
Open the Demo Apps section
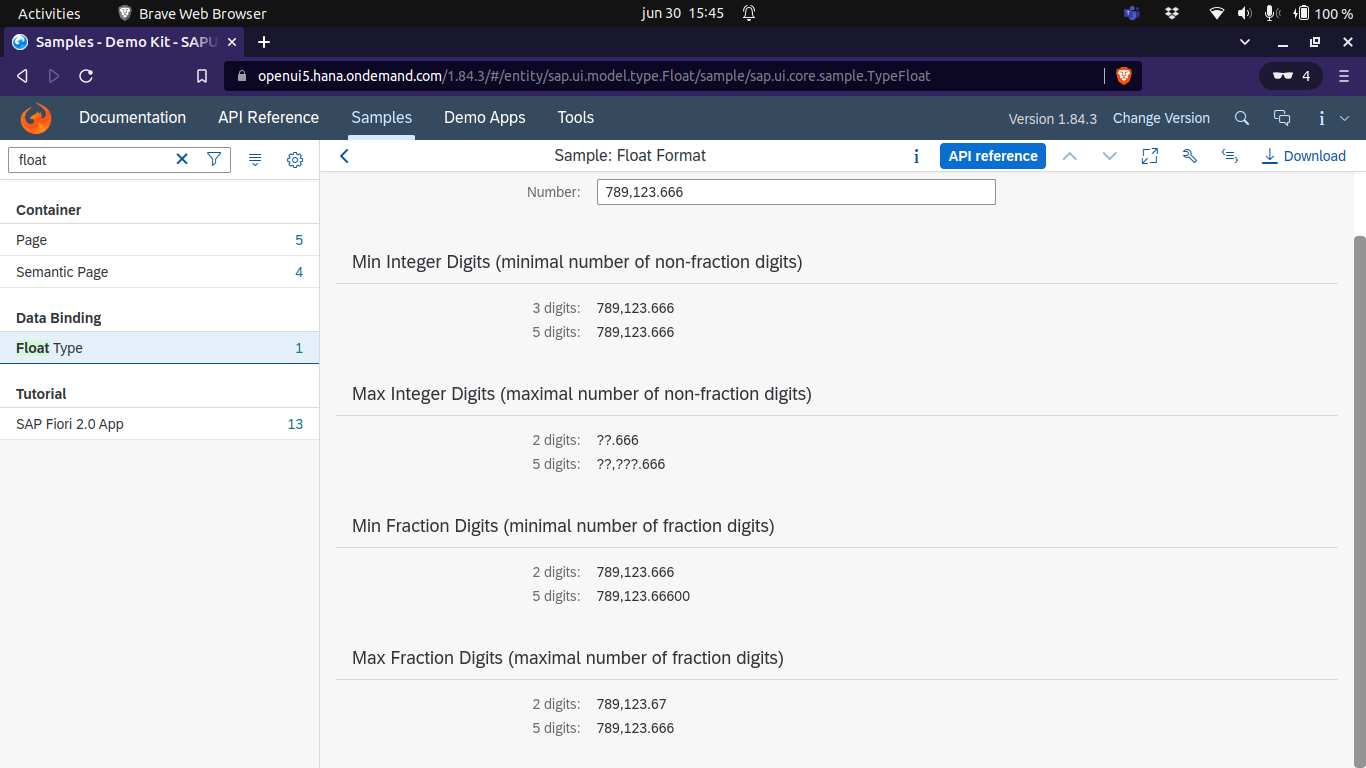click(x=484, y=118)
